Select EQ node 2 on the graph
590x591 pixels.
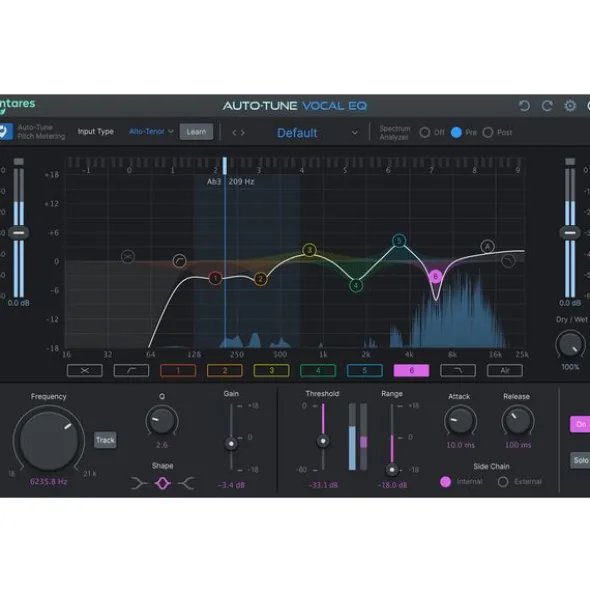pos(260,279)
